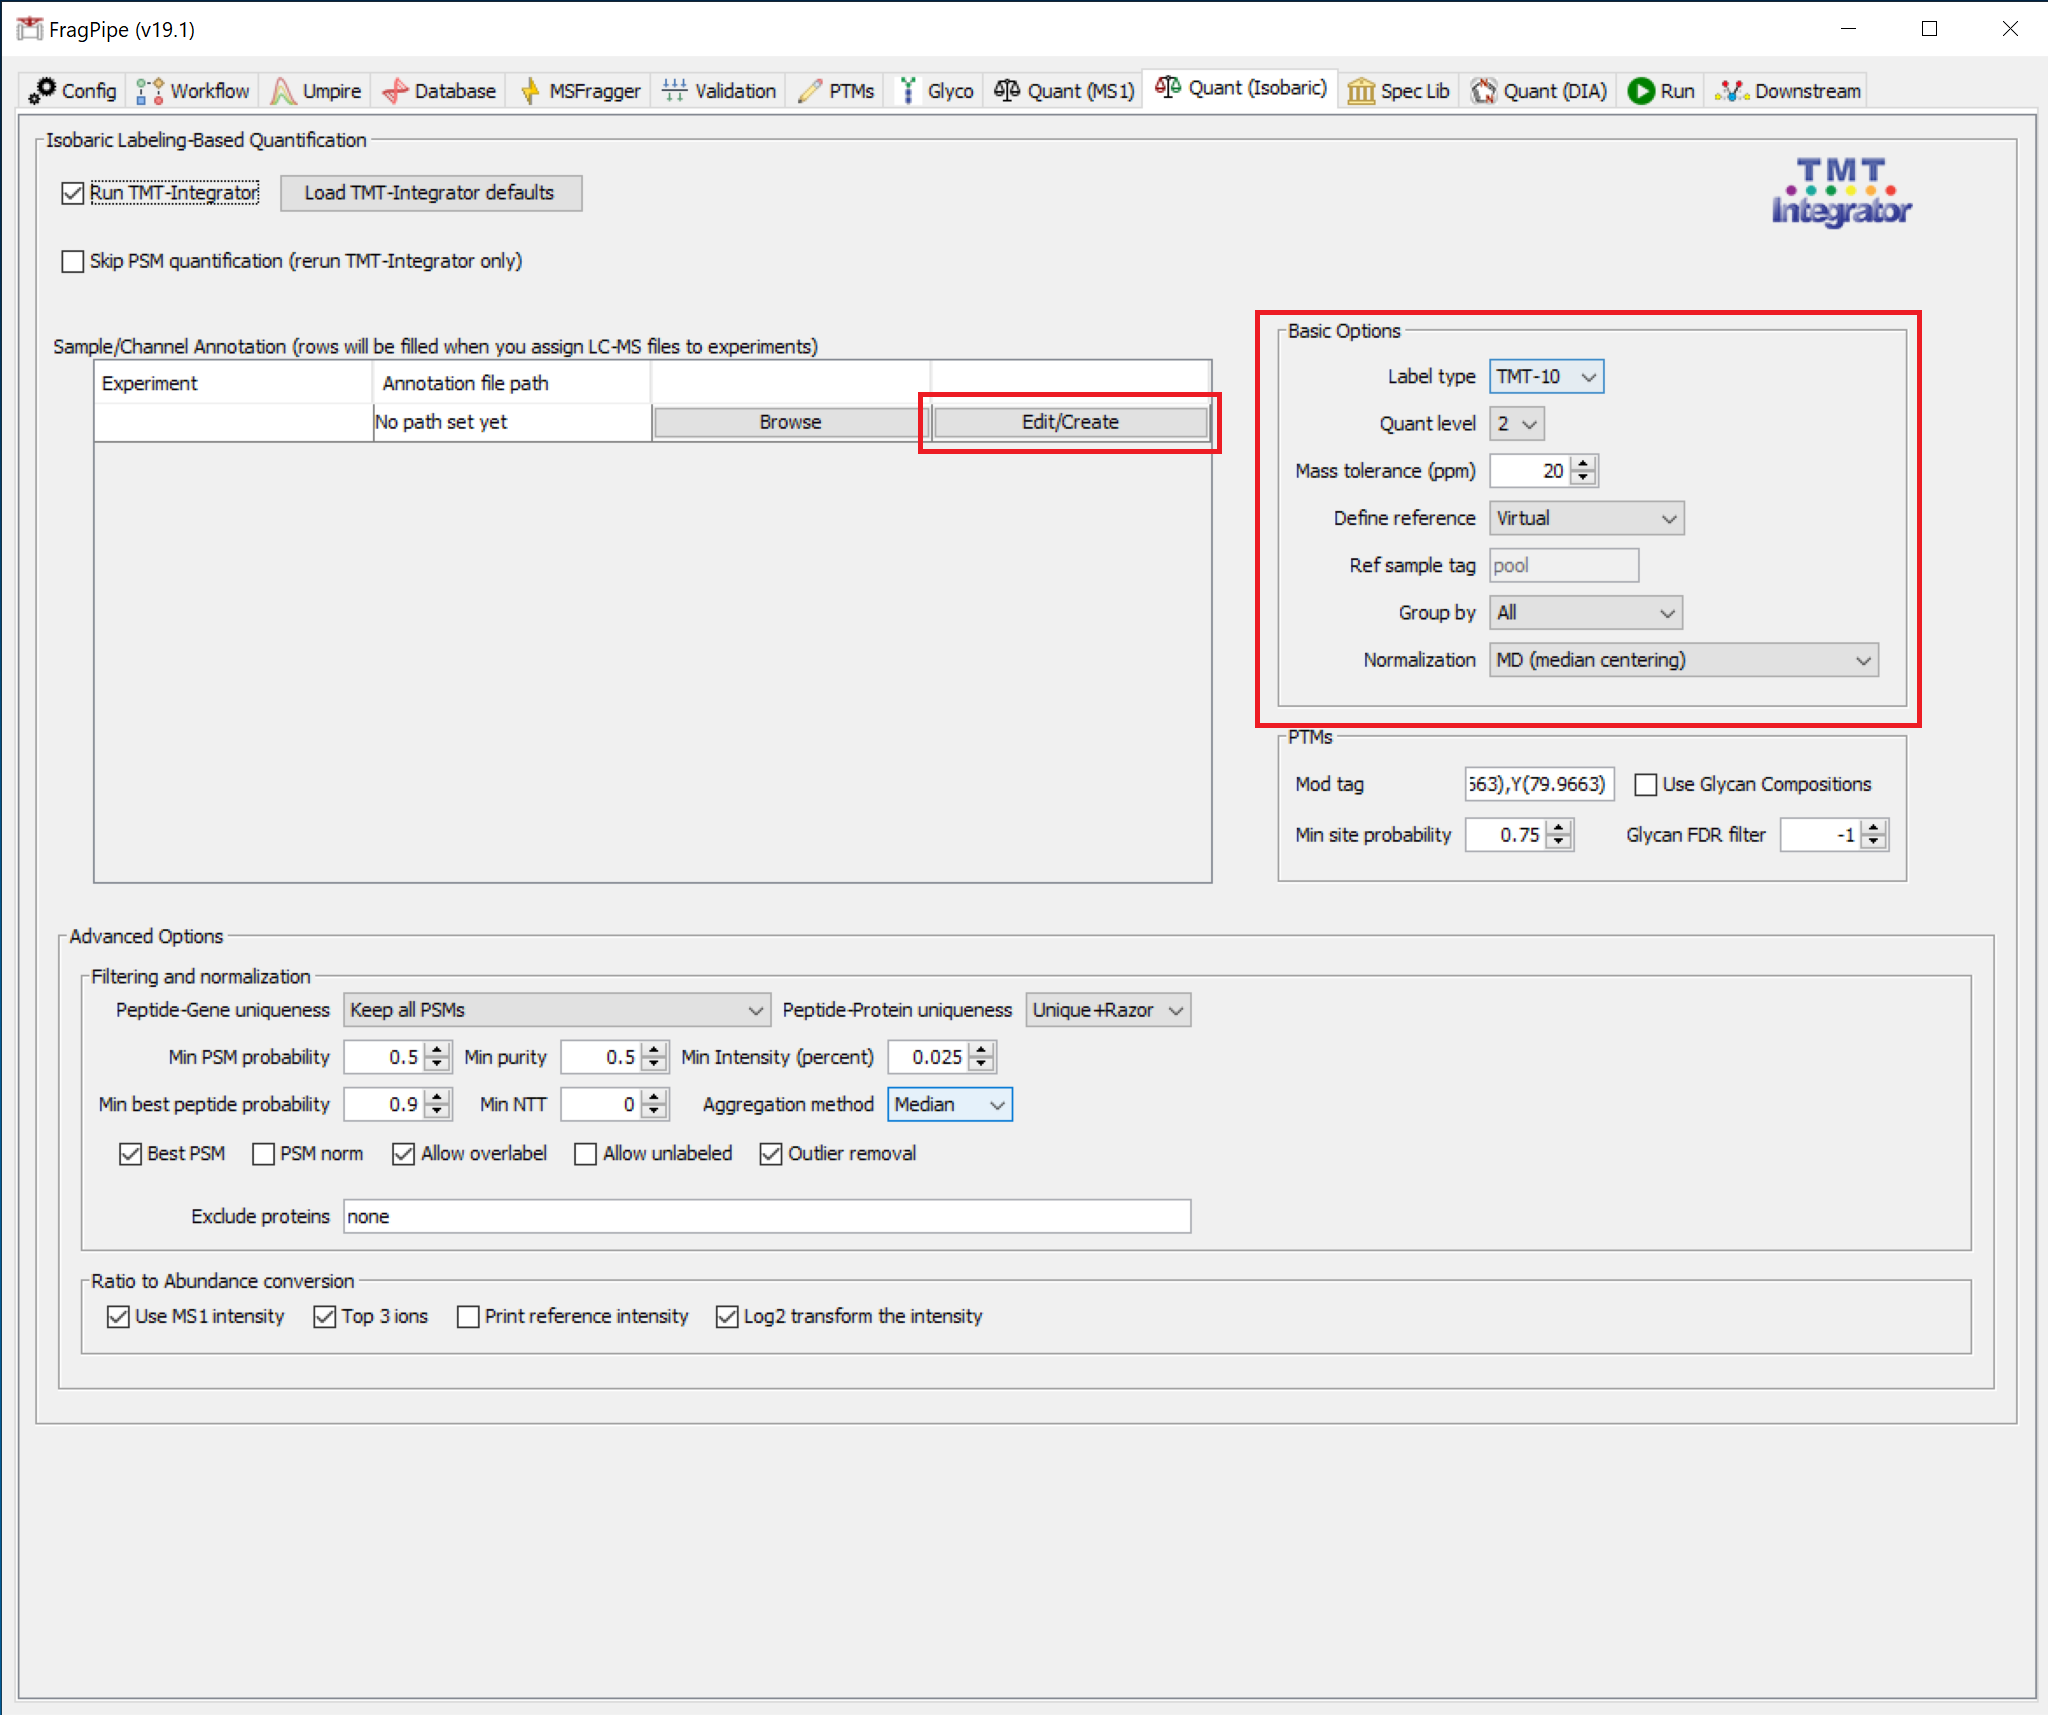Viewport: 2048px width, 1715px height.
Task: Open the Workflow tab via its icon
Action: [150, 91]
